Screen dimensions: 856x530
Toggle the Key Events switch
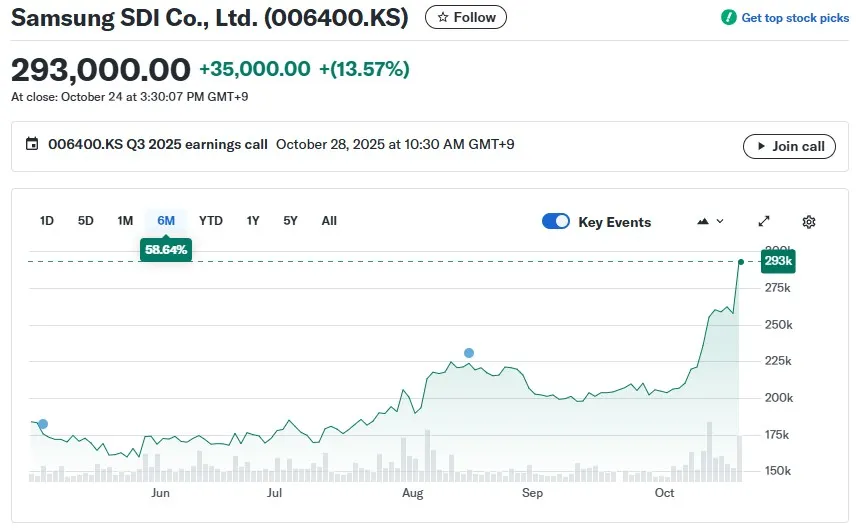[556, 222]
